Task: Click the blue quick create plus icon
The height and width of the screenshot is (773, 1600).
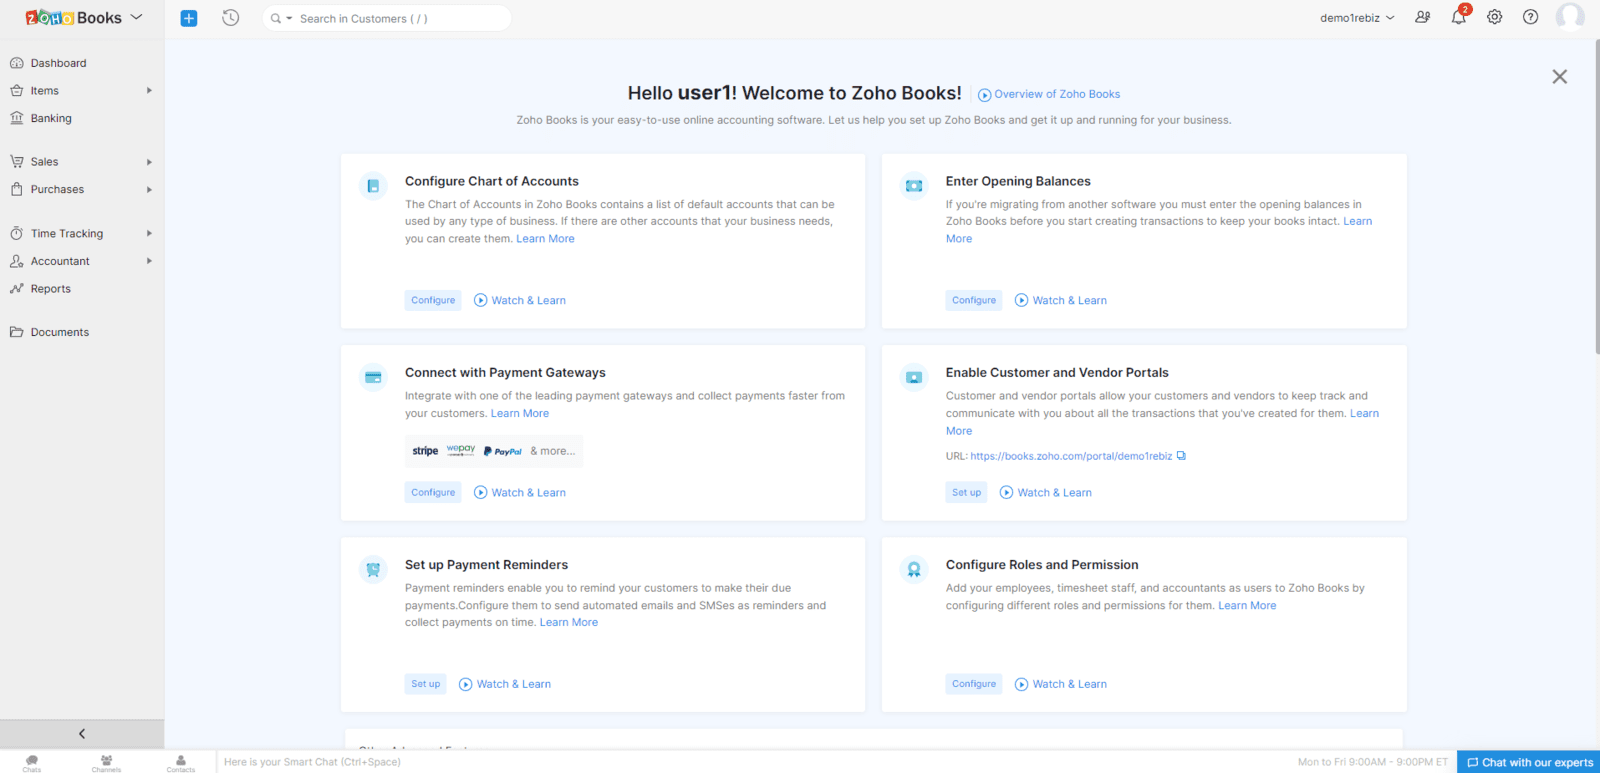Action: click(189, 18)
